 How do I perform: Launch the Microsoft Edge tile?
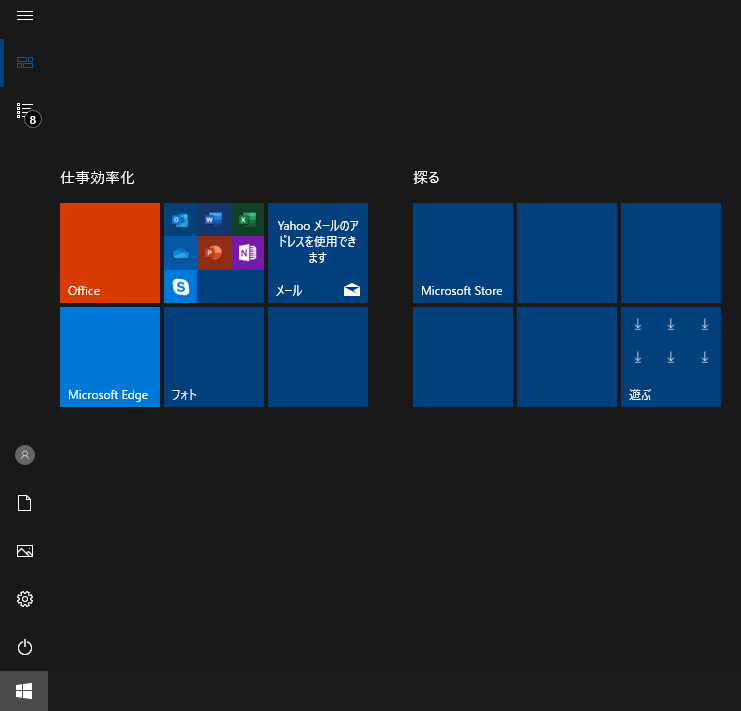110,356
